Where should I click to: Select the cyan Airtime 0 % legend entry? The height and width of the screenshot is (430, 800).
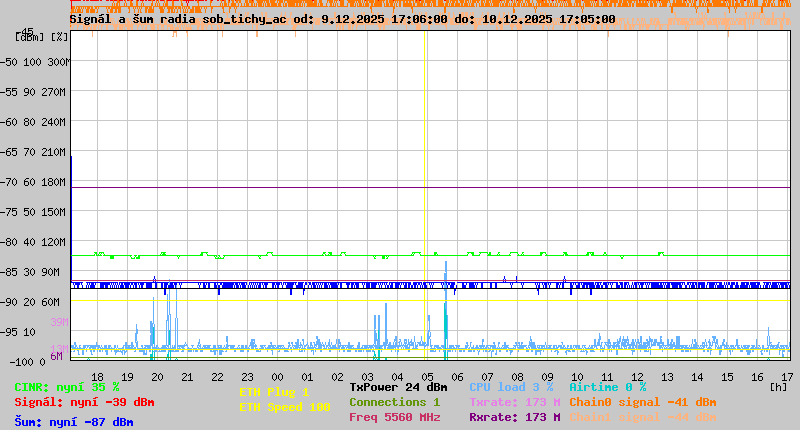pos(607,387)
